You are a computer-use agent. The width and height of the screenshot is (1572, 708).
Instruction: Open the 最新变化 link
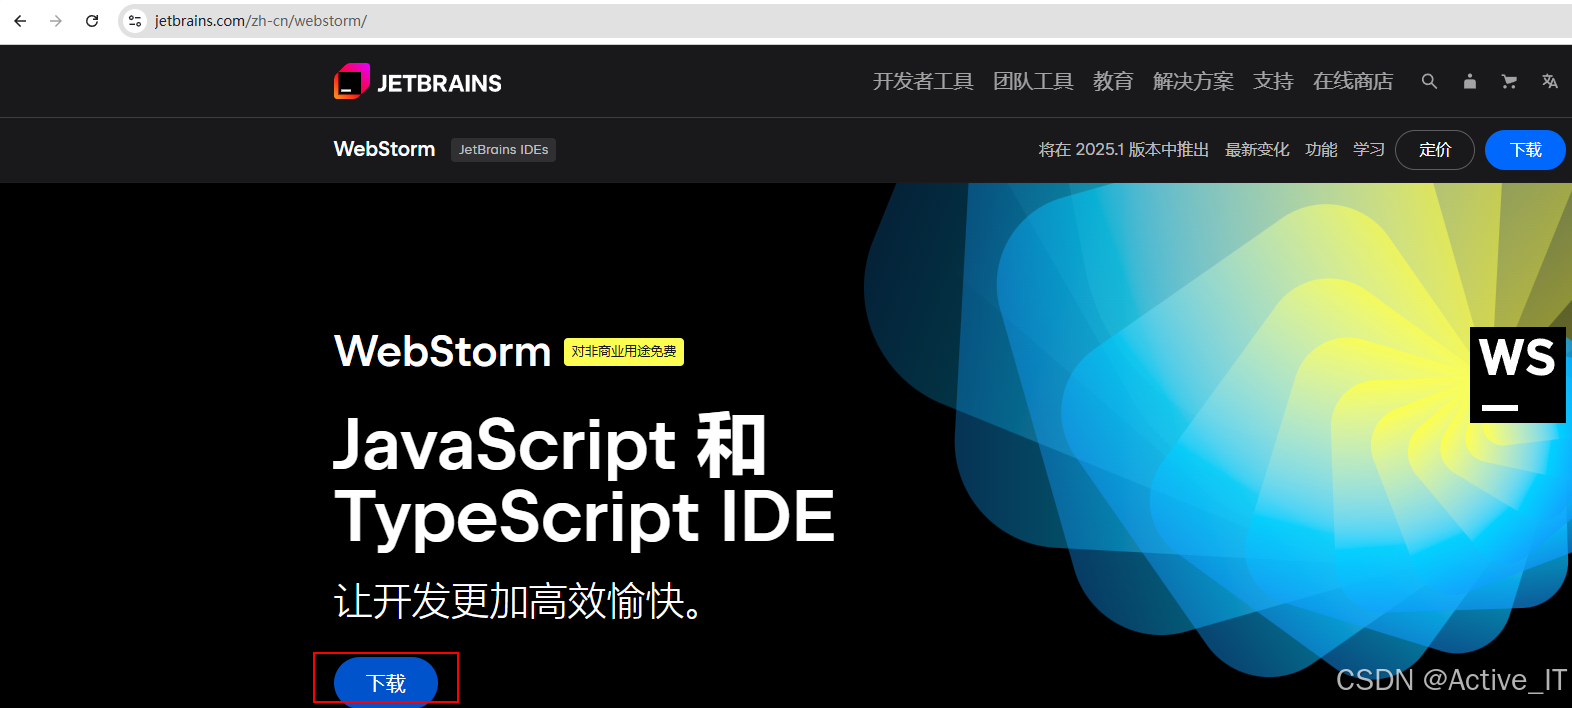point(1257,150)
